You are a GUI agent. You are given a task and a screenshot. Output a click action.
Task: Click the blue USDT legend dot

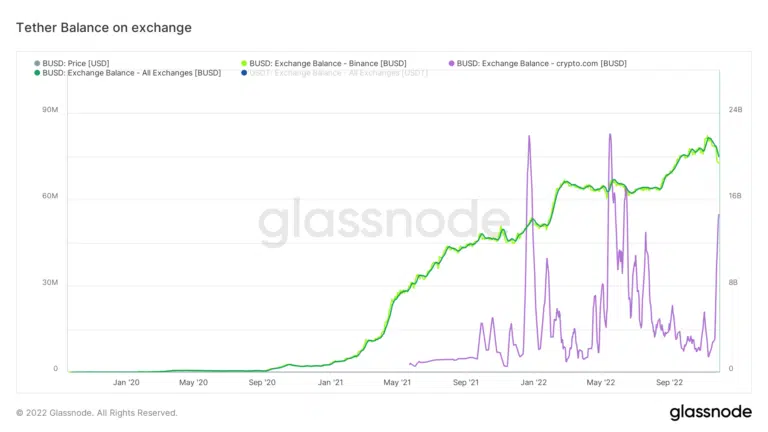[x=245, y=73]
